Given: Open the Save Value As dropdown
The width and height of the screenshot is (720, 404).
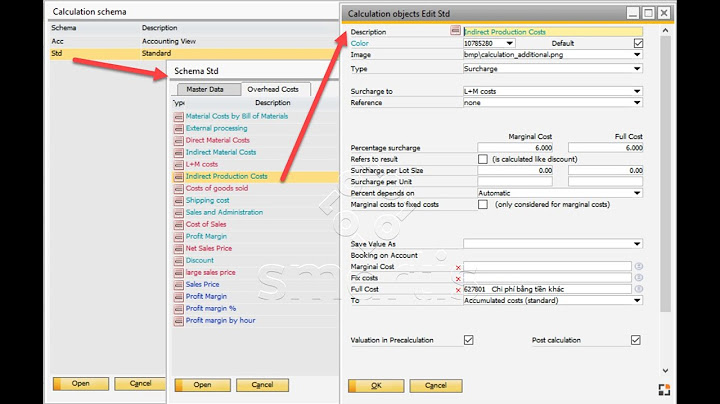Looking at the screenshot, I should pos(637,244).
